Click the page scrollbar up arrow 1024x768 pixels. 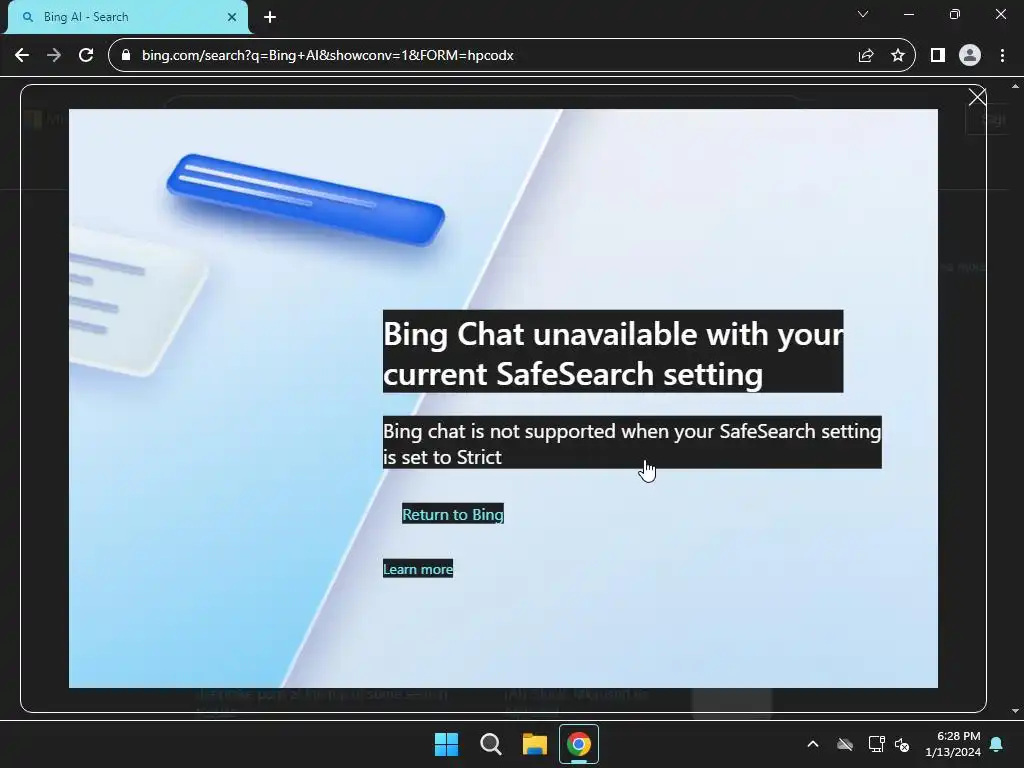[x=1015, y=86]
